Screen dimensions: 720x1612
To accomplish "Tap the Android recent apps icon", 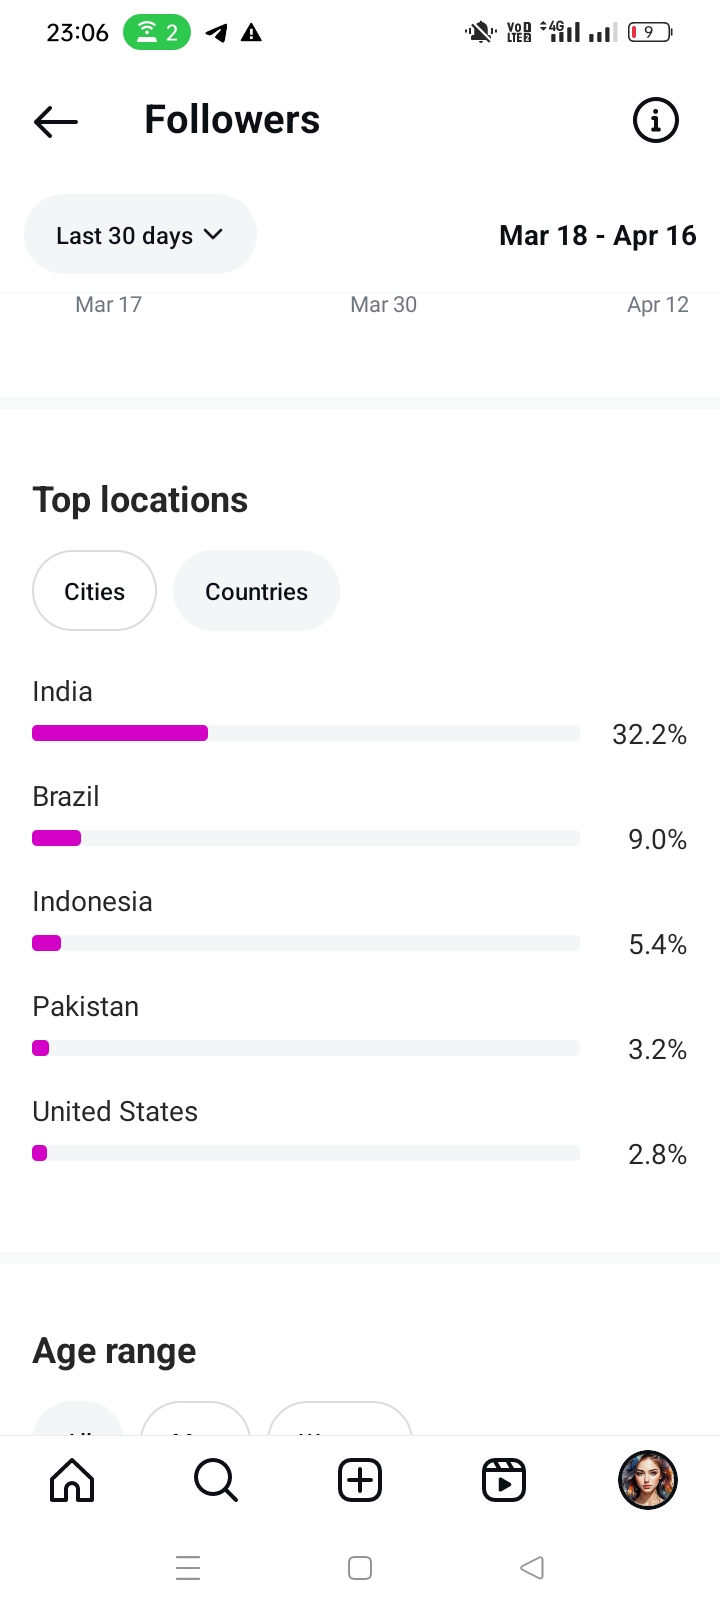I will tap(188, 1567).
